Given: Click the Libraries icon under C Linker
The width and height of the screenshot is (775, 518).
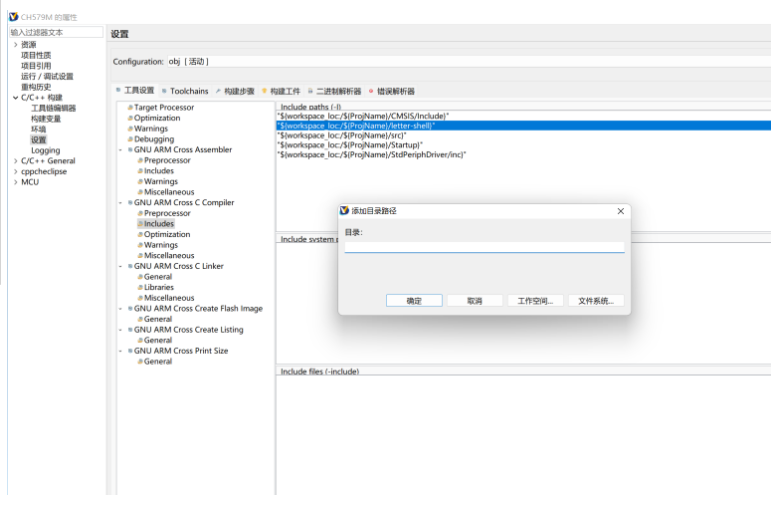Looking at the screenshot, I should click(140, 287).
